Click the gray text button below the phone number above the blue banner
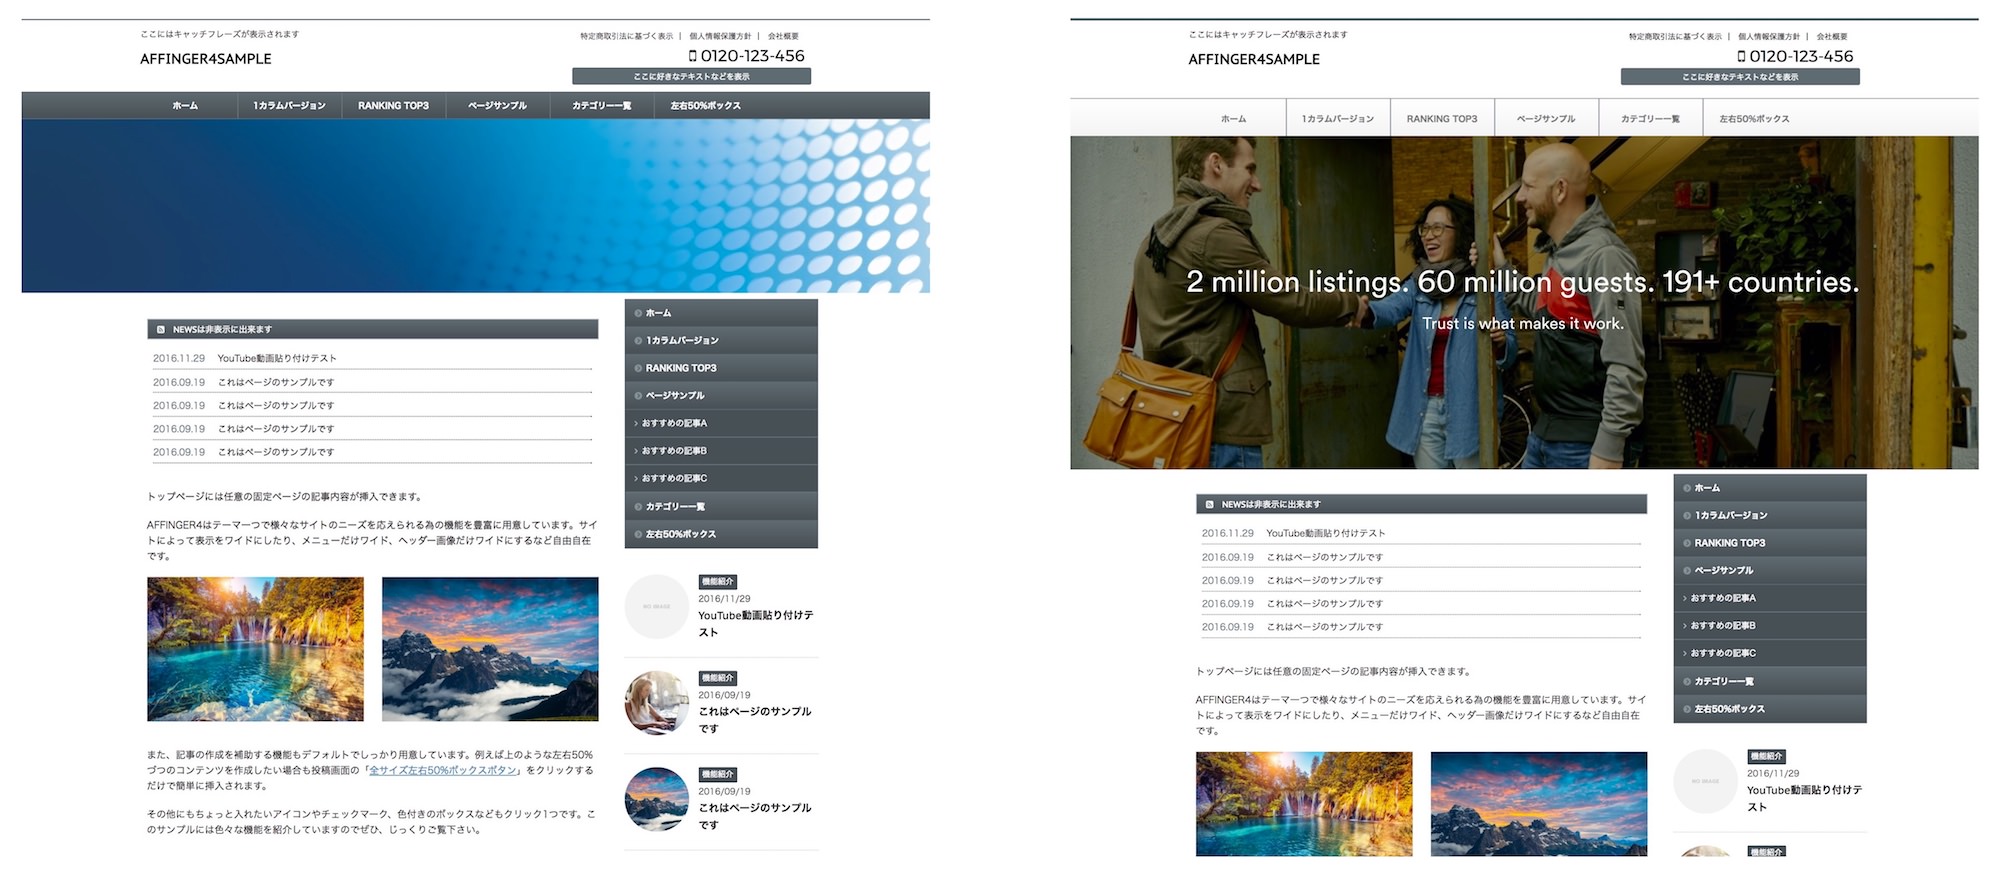The width and height of the screenshot is (2000, 882). [691, 77]
